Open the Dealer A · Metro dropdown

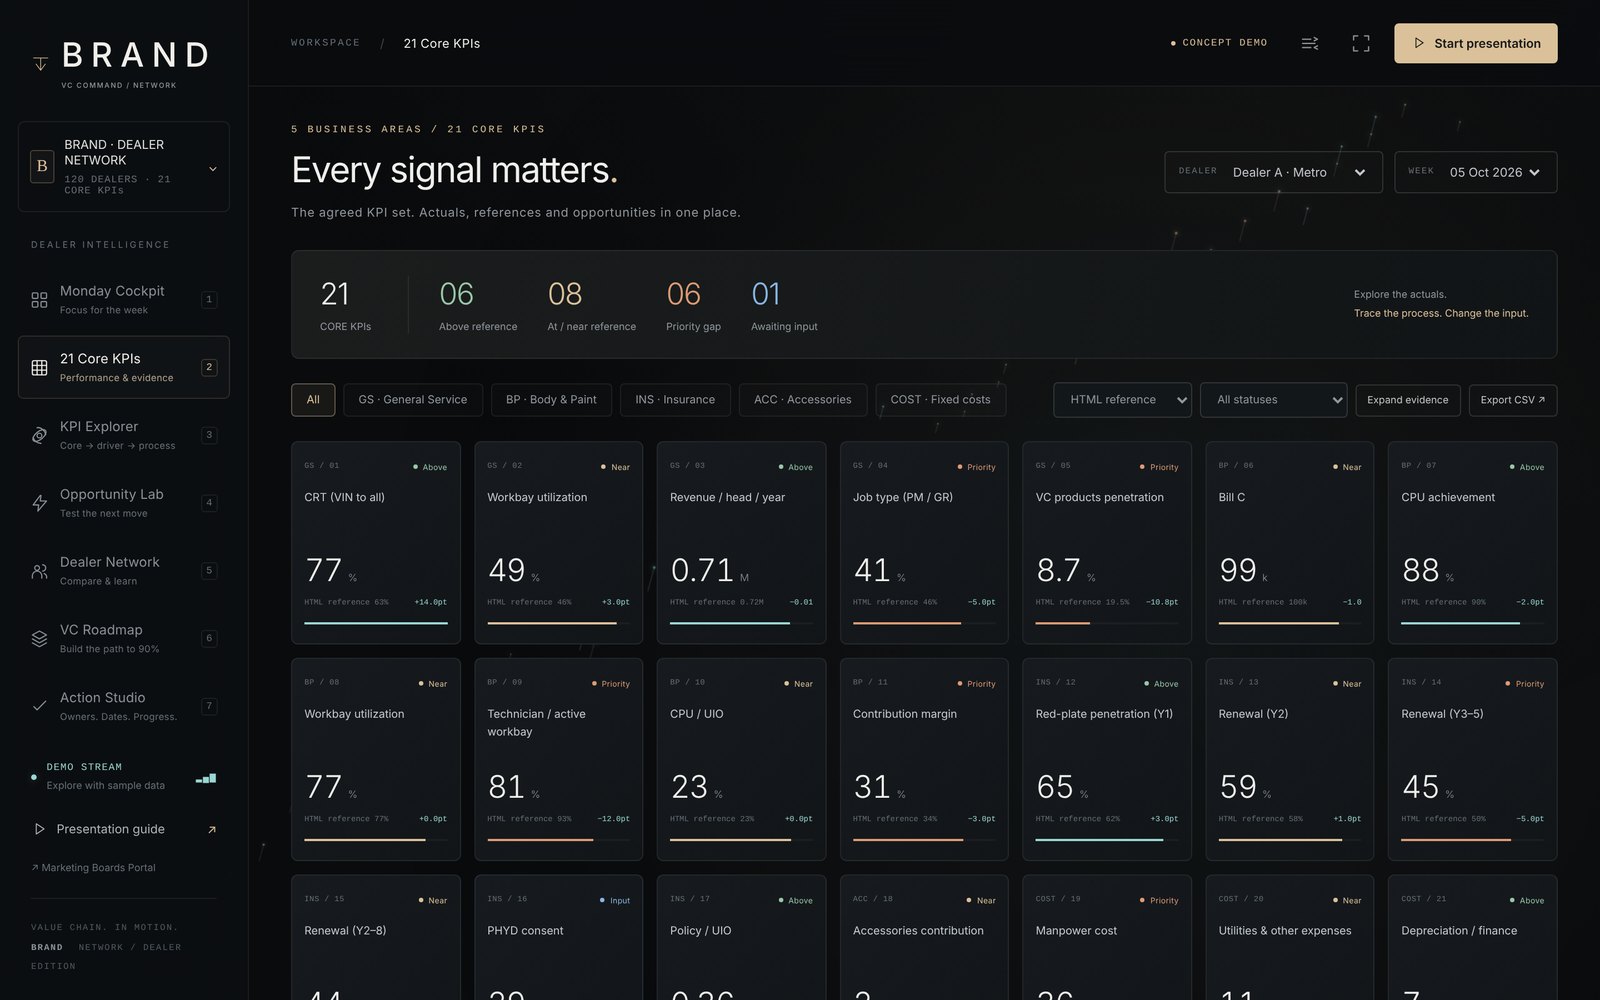pyautogui.click(x=1273, y=172)
